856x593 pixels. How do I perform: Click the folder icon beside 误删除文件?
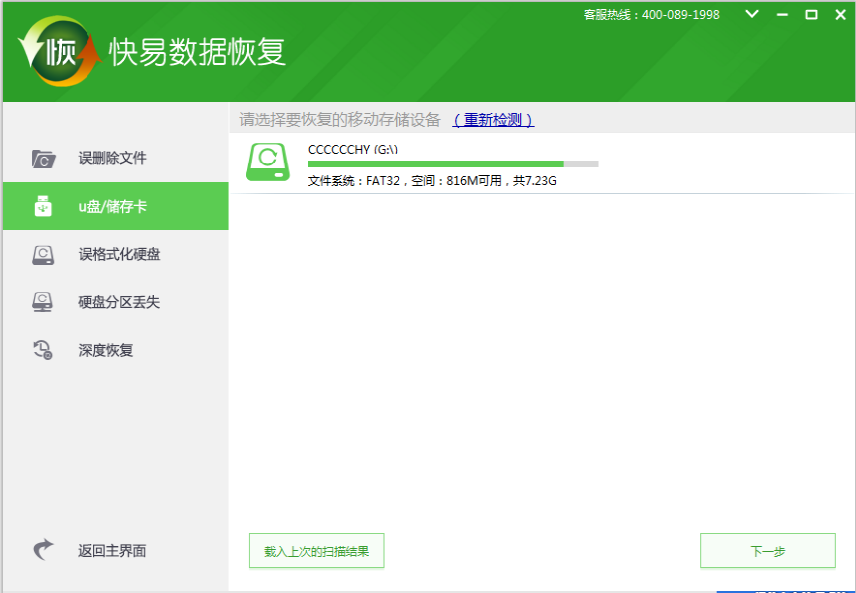43,158
